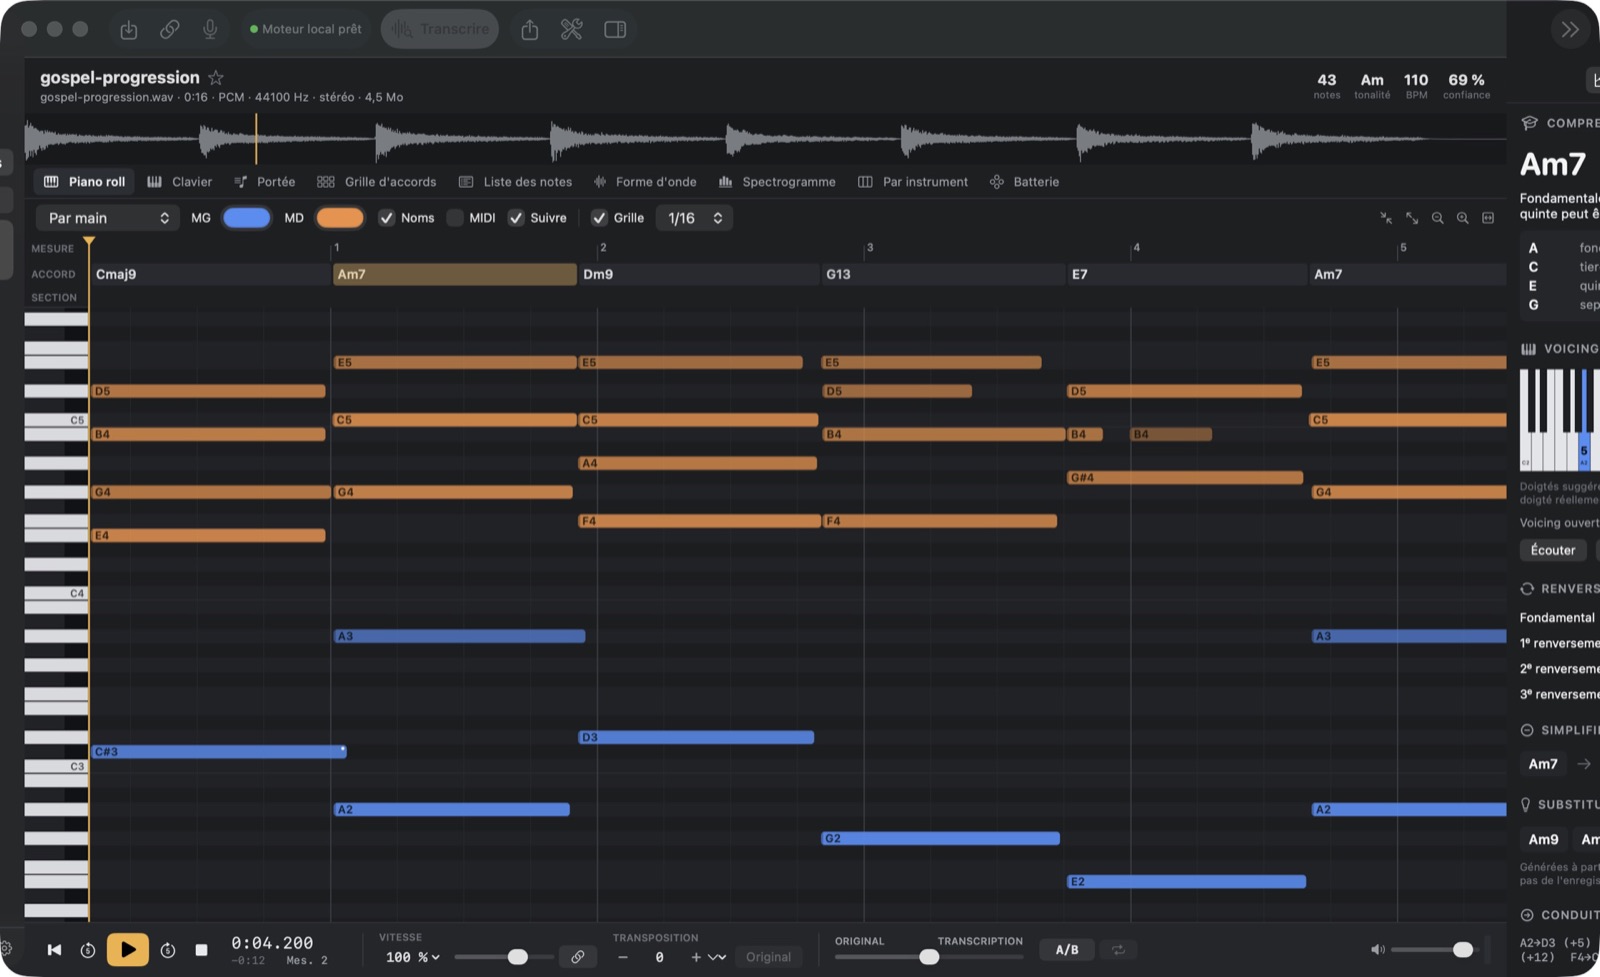Click the A/B compare button
This screenshot has width=1600, height=977.
pos(1067,950)
